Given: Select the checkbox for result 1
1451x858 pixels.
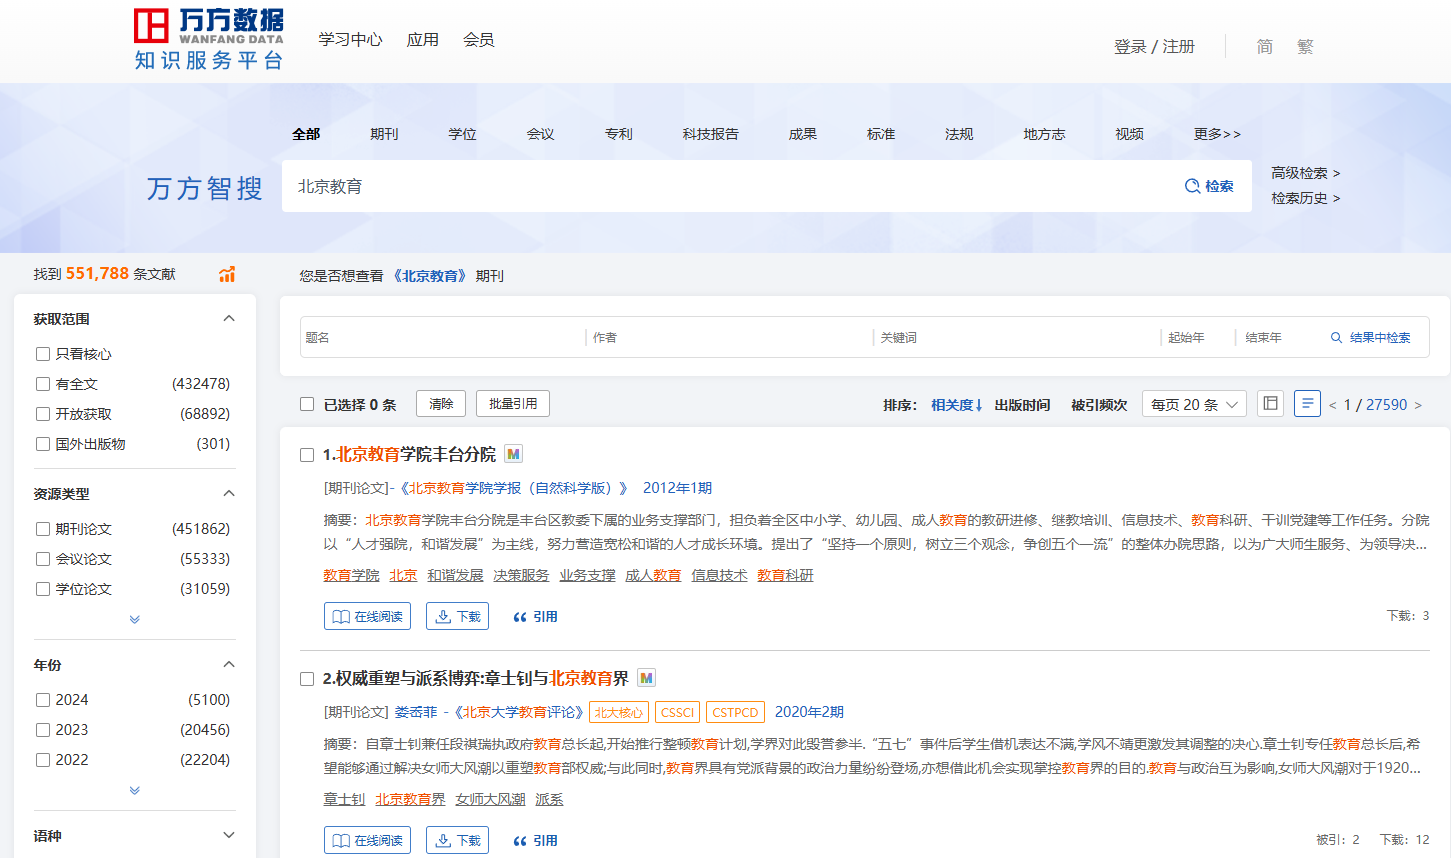Looking at the screenshot, I should coord(307,455).
